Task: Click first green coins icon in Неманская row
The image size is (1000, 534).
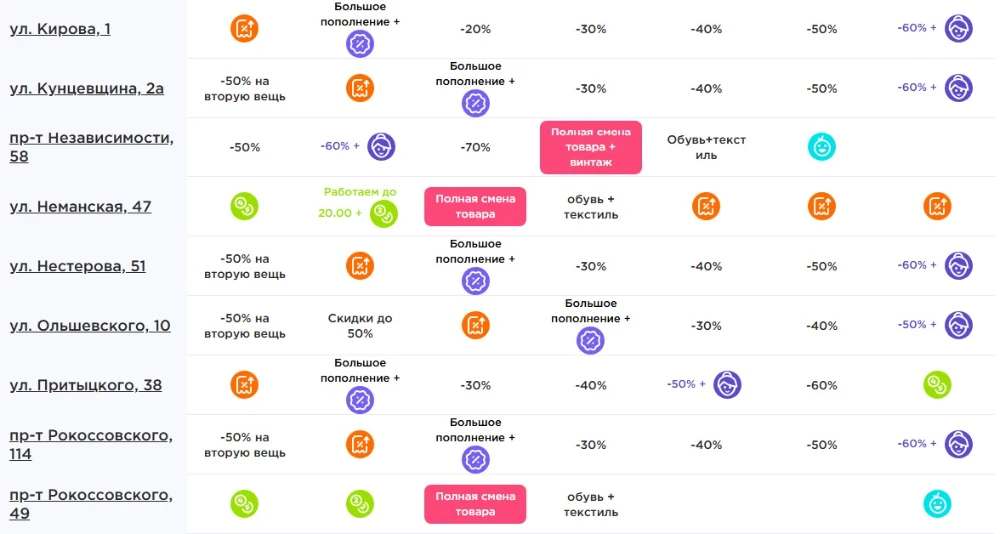Action: pyautogui.click(x=244, y=207)
